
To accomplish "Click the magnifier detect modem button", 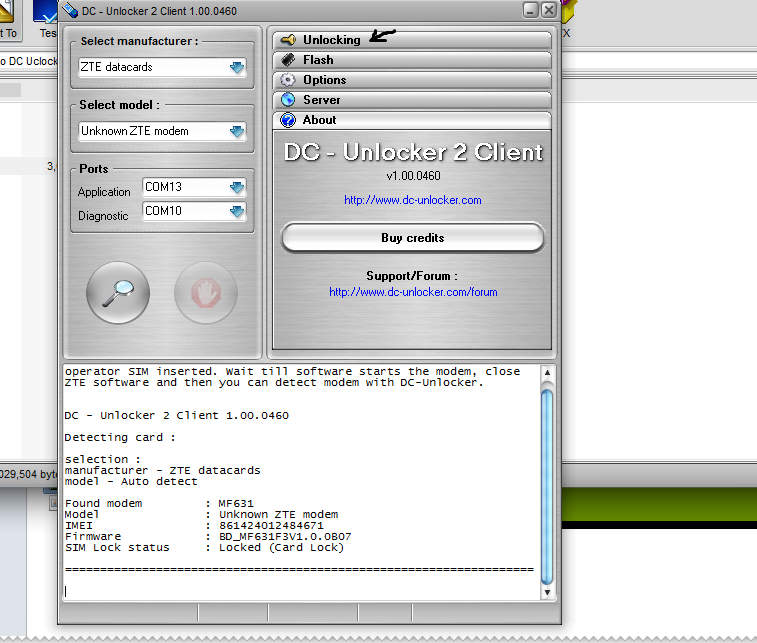I will (x=118, y=293).
